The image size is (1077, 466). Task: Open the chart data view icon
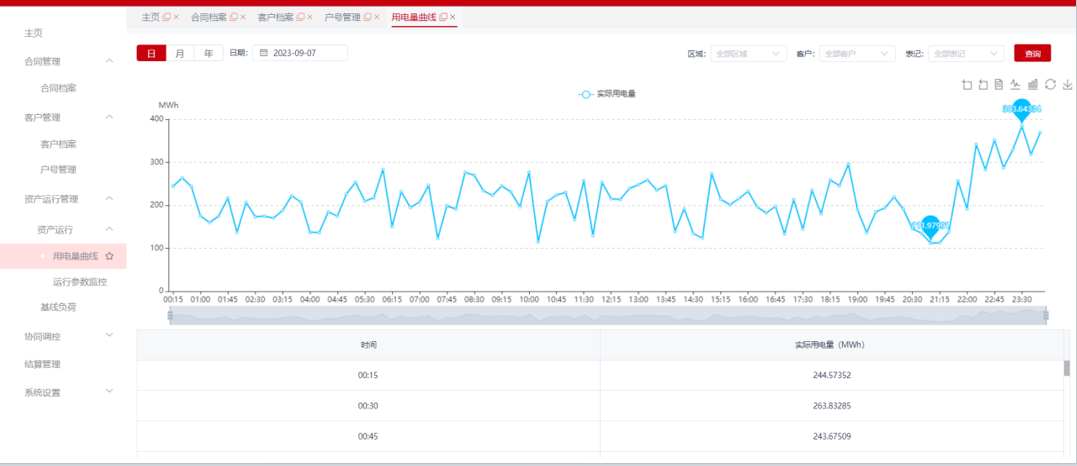click(999, 85)
